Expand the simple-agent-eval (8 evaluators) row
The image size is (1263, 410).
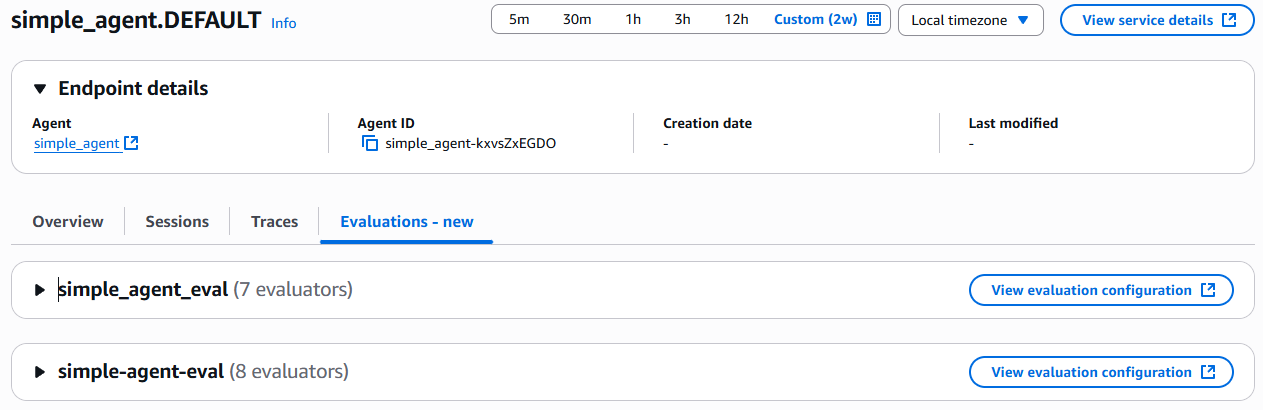pyautogui.click(x=40, y=372)
